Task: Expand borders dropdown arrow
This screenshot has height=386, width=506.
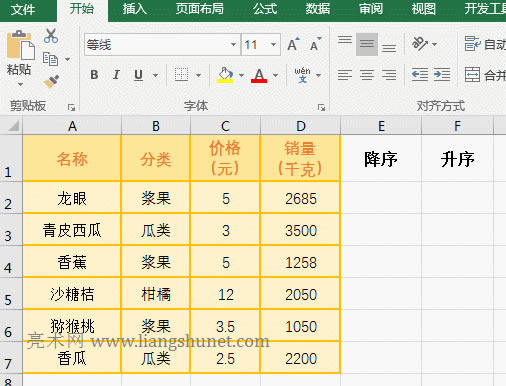Action: (x=198, y=75)
